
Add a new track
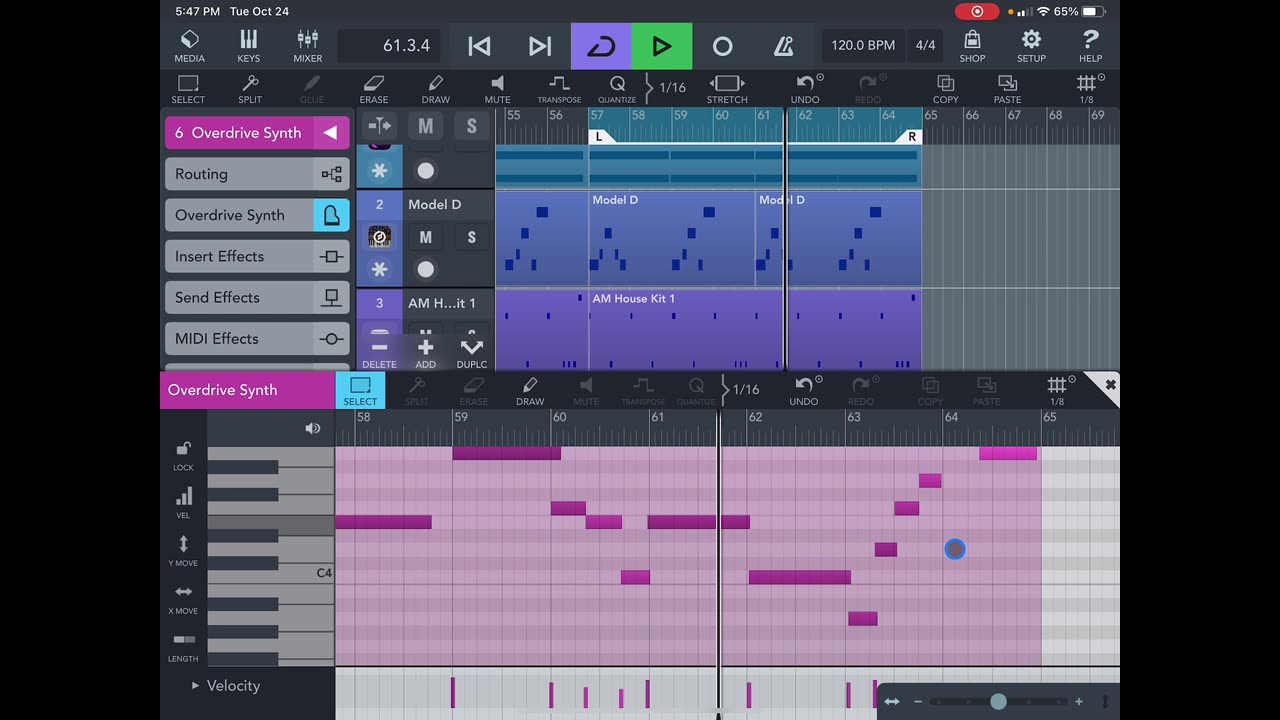pyautogui.click(x=426, y=352)
